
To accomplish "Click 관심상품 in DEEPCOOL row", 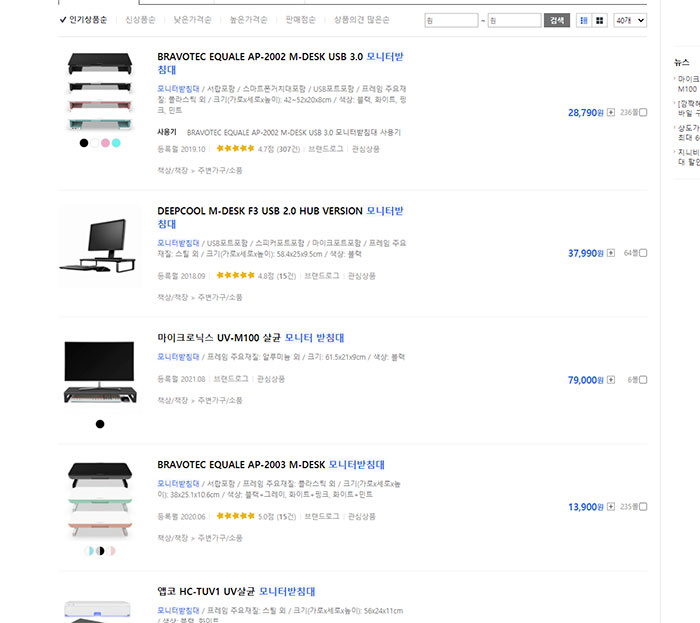I will [361, 276].
